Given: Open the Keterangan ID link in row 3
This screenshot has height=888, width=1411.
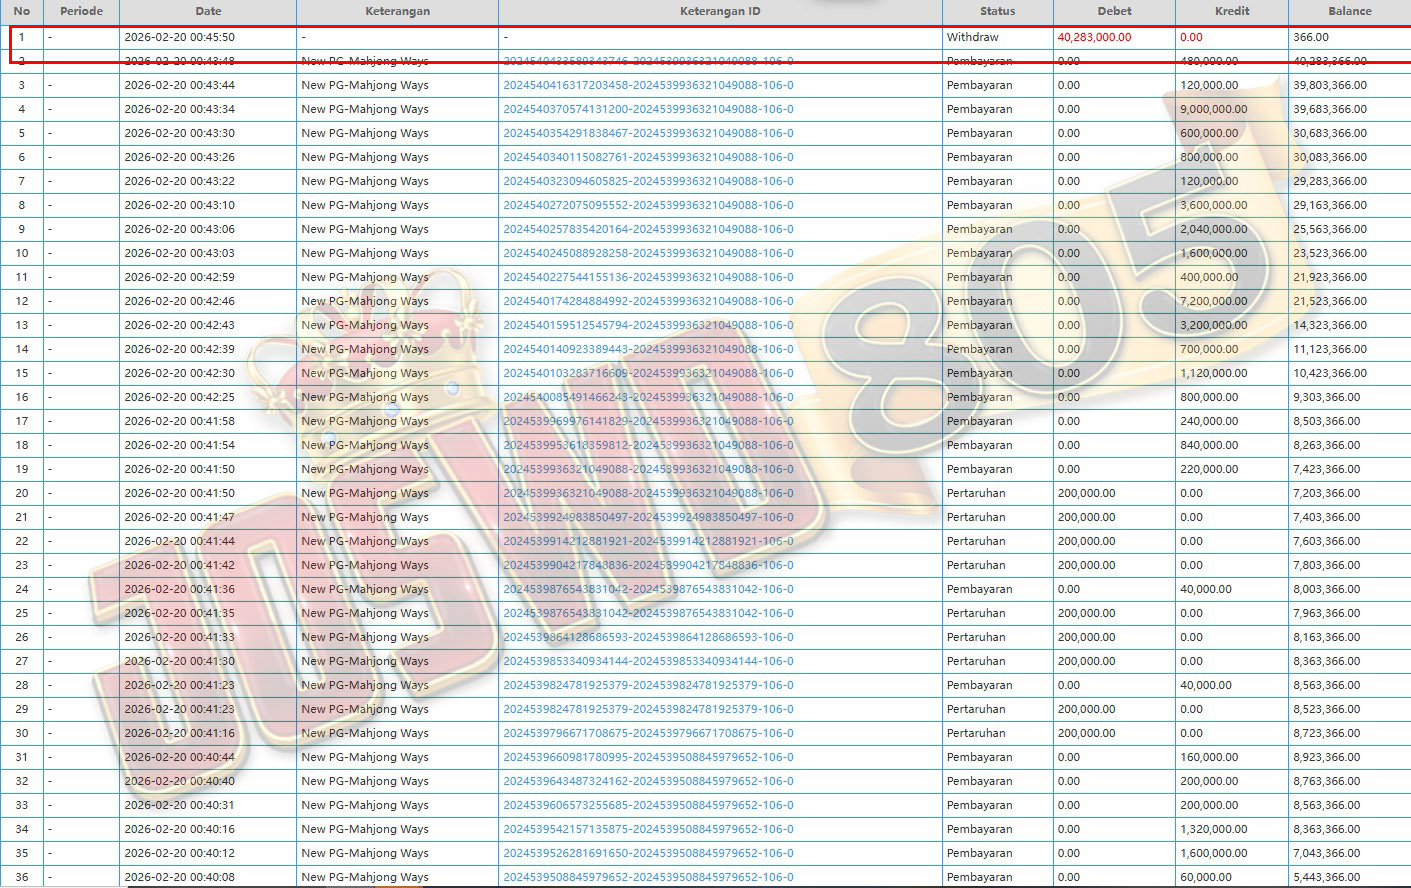Looking at the screenshot, I should 648,85.
